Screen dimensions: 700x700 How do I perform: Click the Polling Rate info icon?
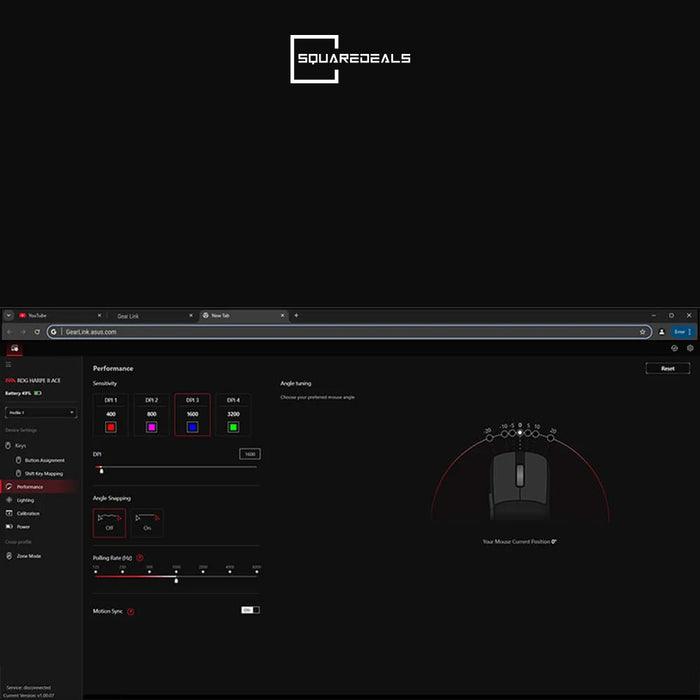(x=140, y=558)
